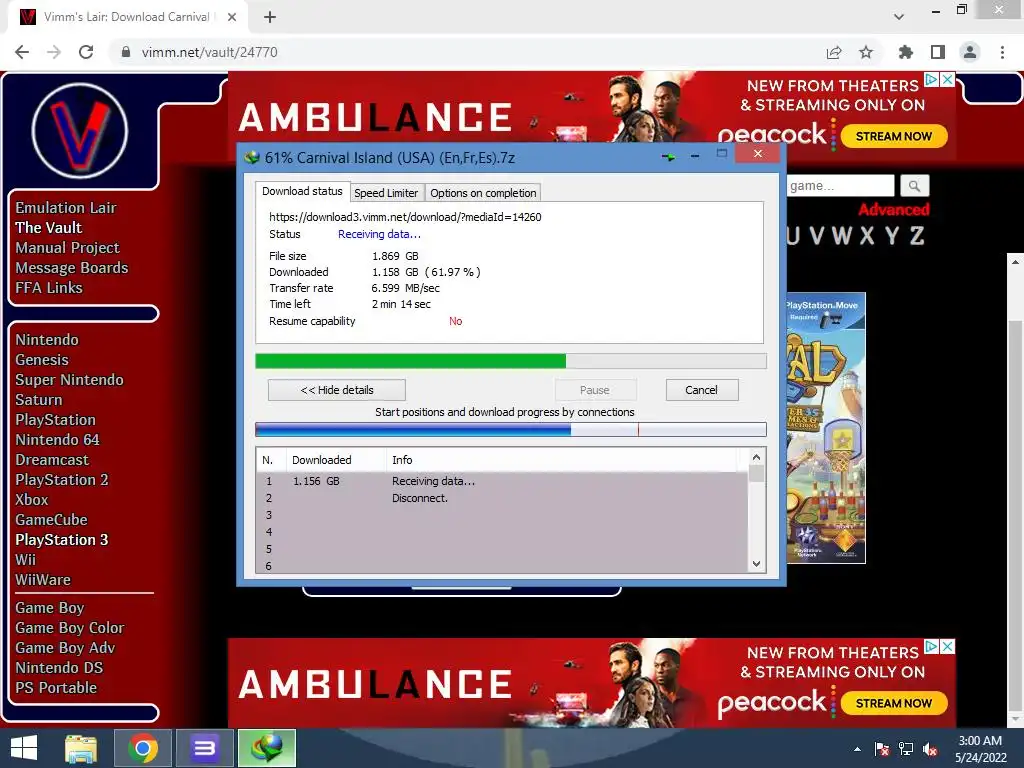Click the letter Z in alphabet list
1024x768 pixels.
917,235
